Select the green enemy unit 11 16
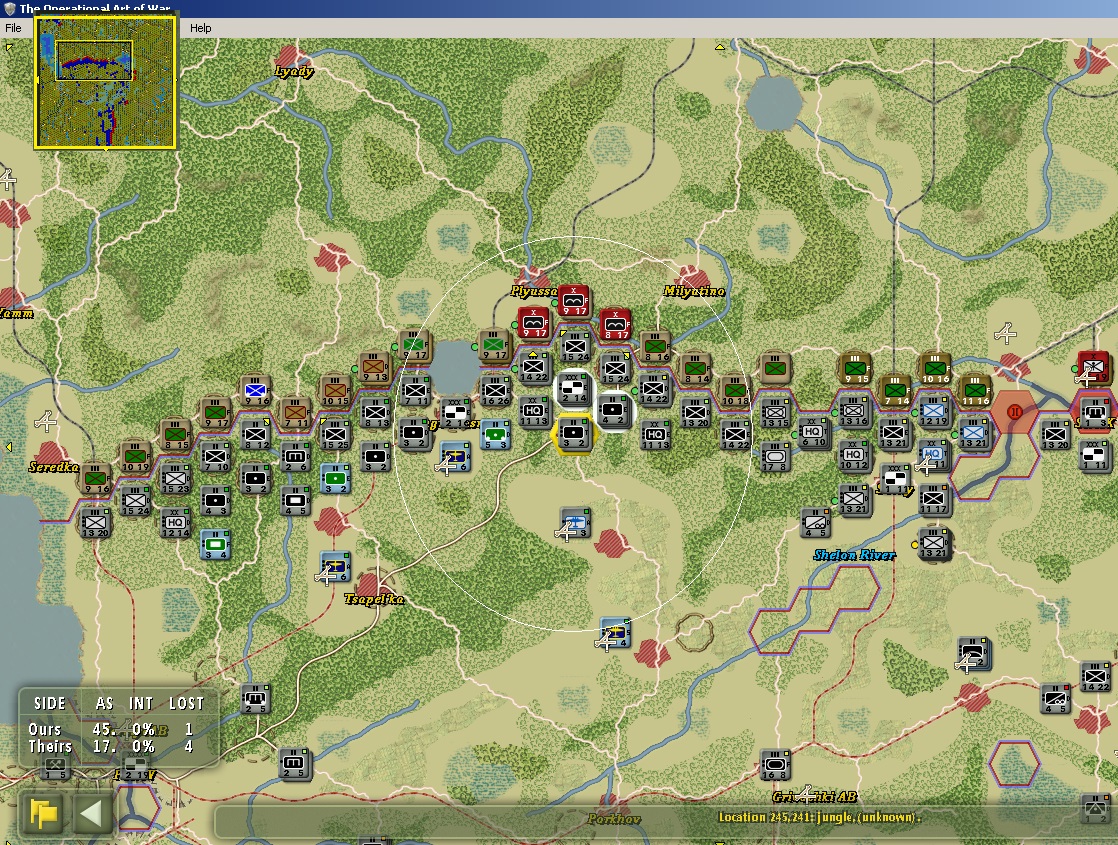The height and width of the screenshot is (845, 1118). 975,391
